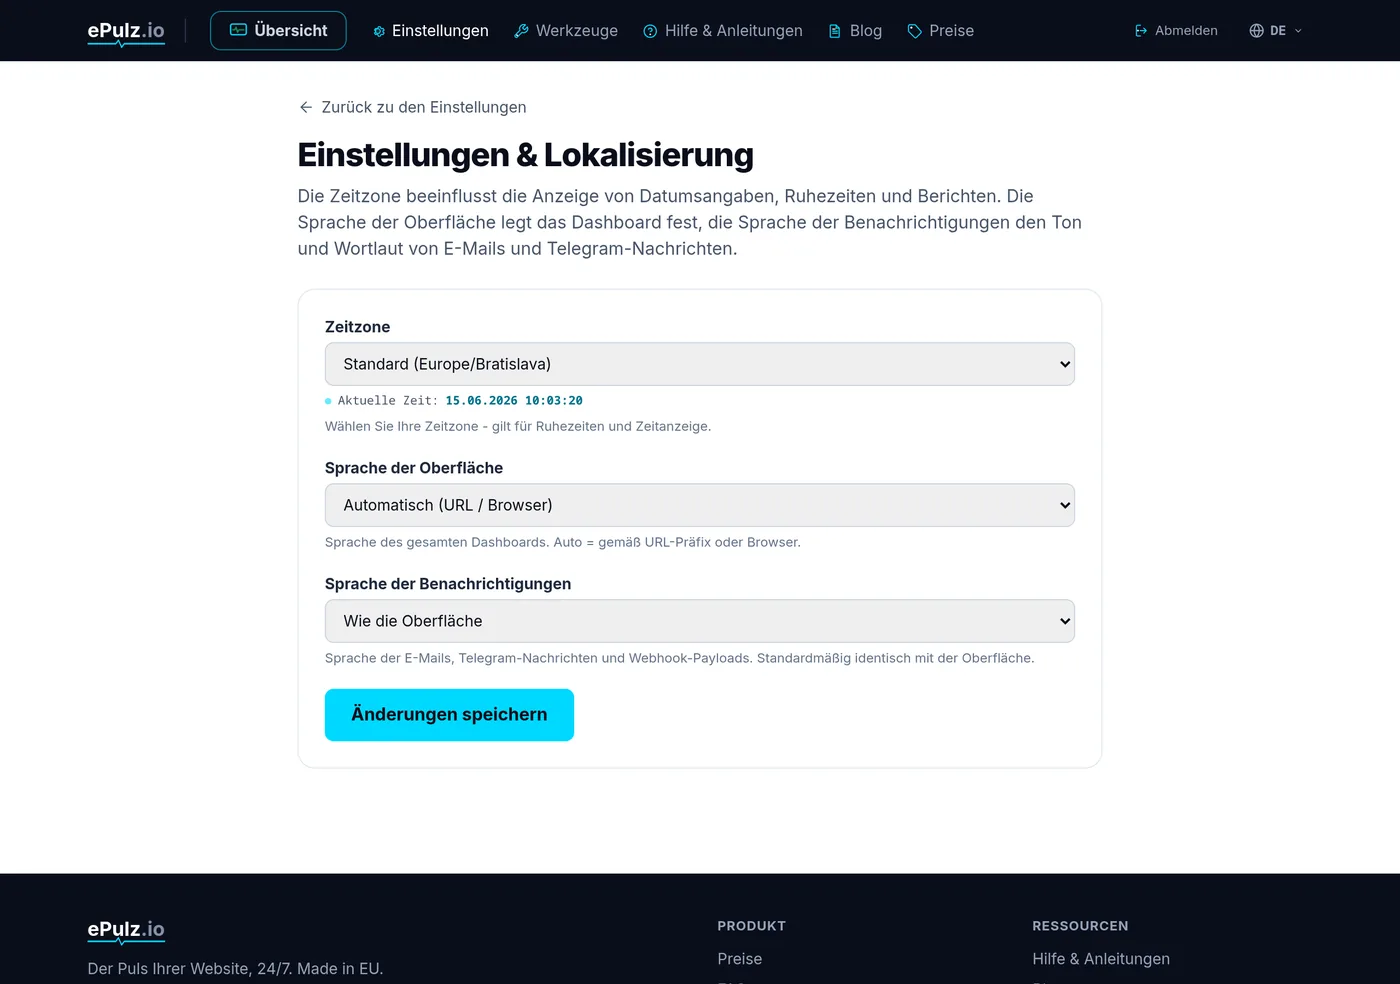This screenshot has height=984, width=1400.
Task: Open the Sprache der Oberfläche dropdown
Action: [700, 505]
